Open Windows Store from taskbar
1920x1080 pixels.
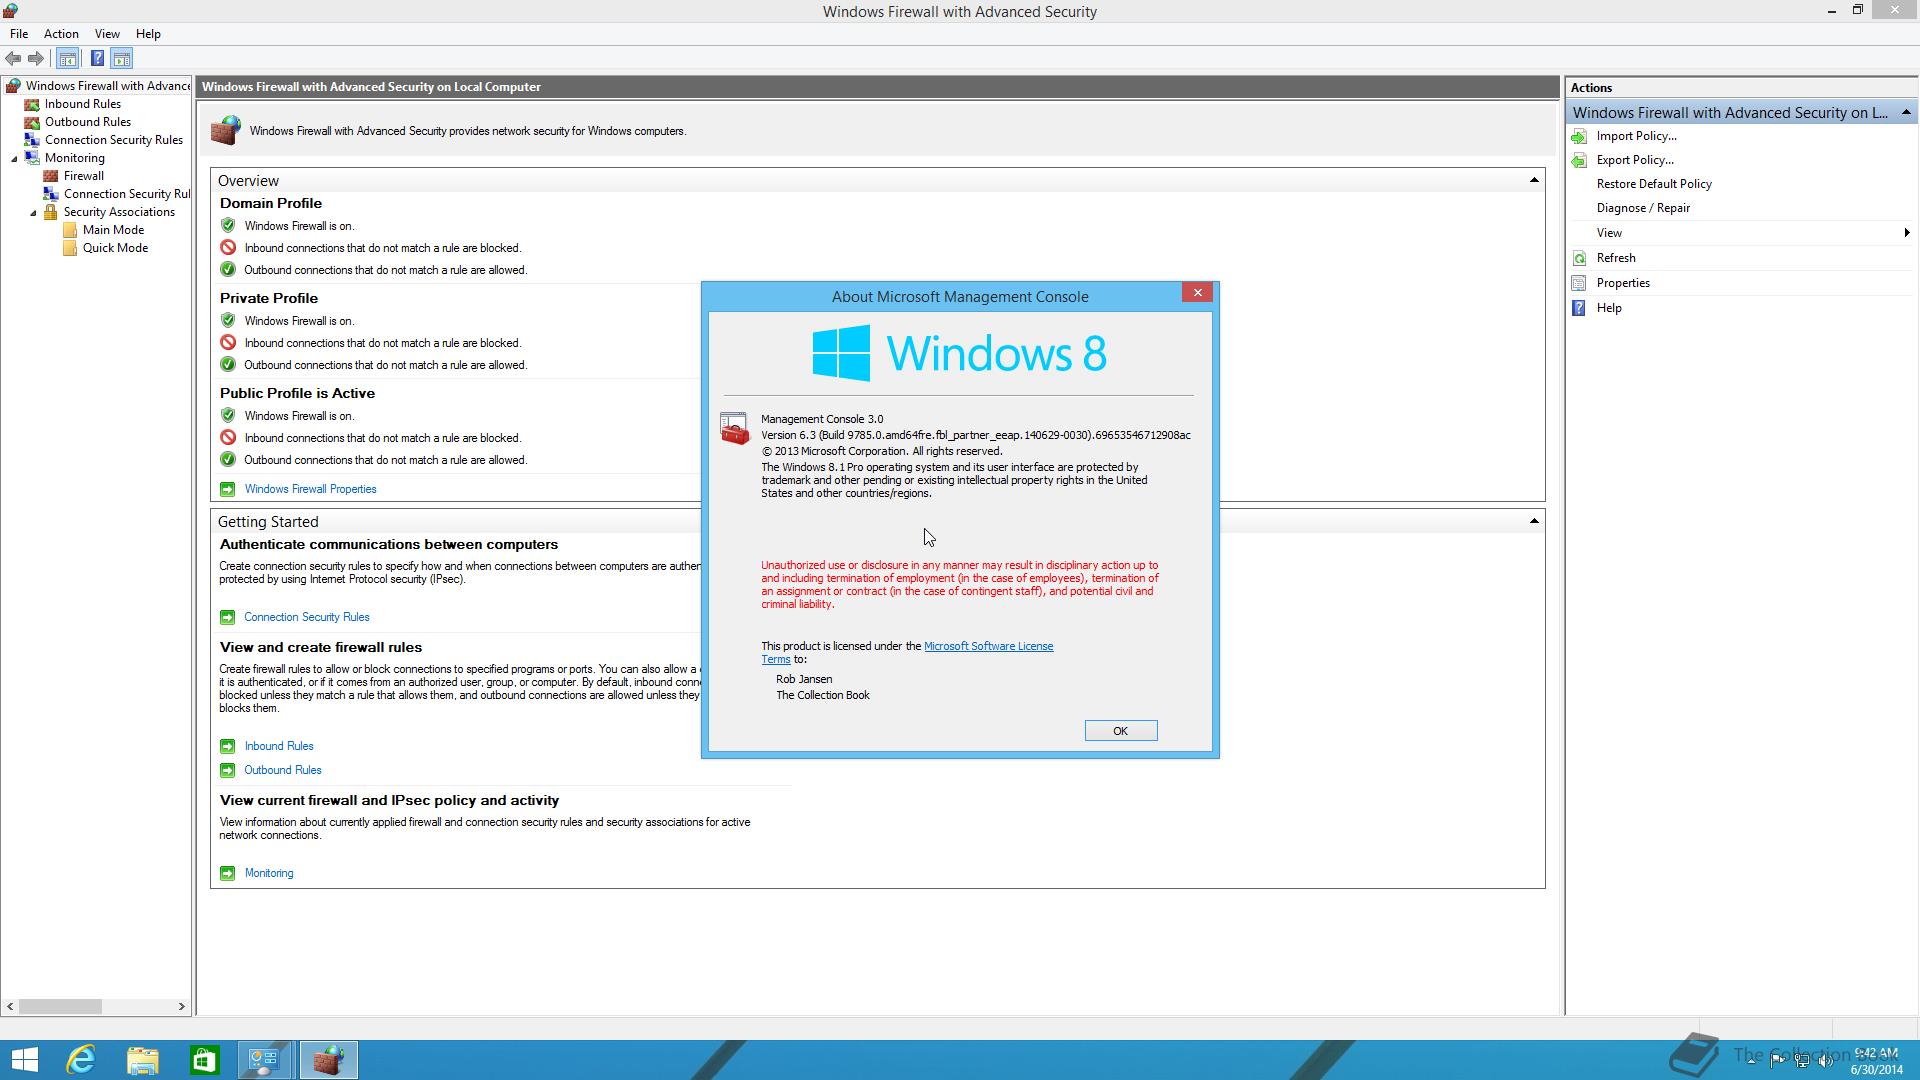[204, 1060]
